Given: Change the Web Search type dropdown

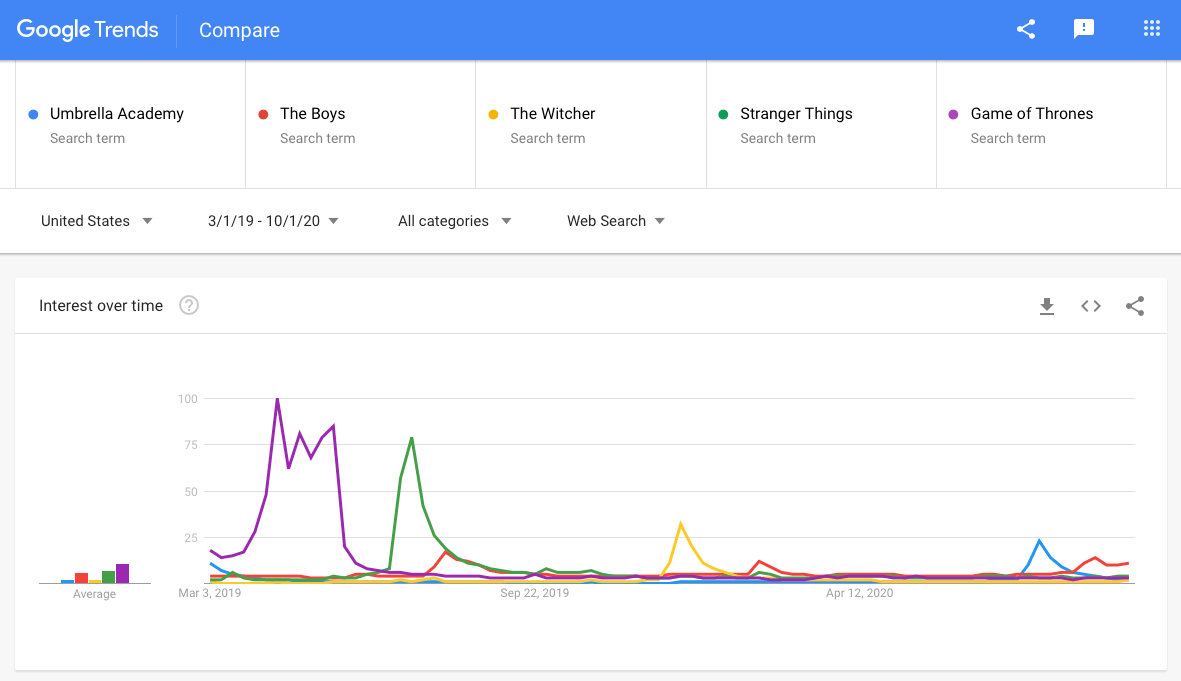Looking at the screenshot, I should point(616,221).
